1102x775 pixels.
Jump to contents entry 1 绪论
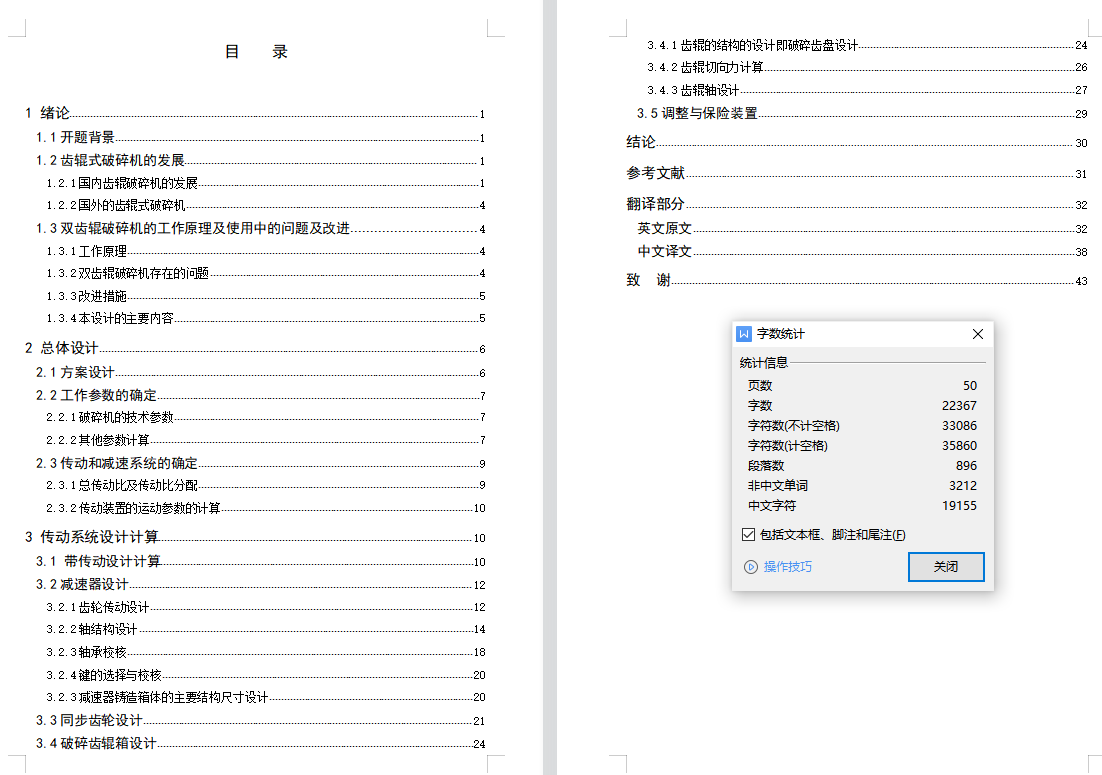point(47,113)
